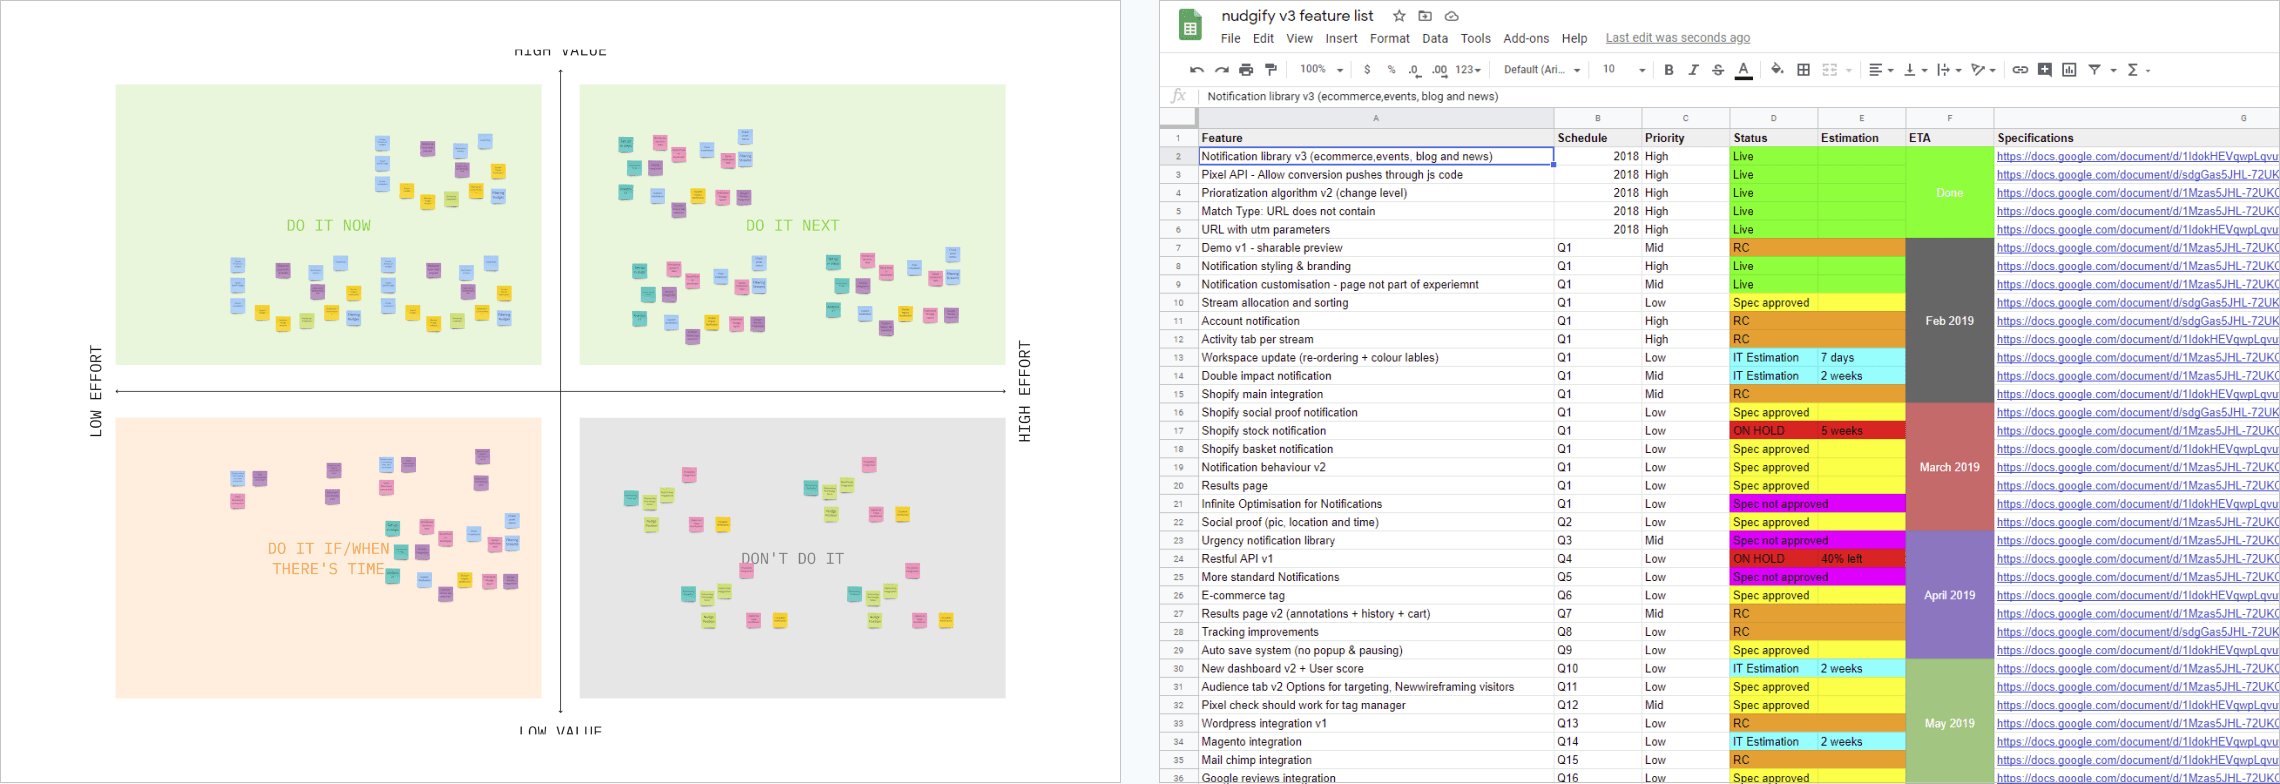This screenshot has width=2280, height=784.
Task: Insert link via chain icon
Action: coord(2020,70)
